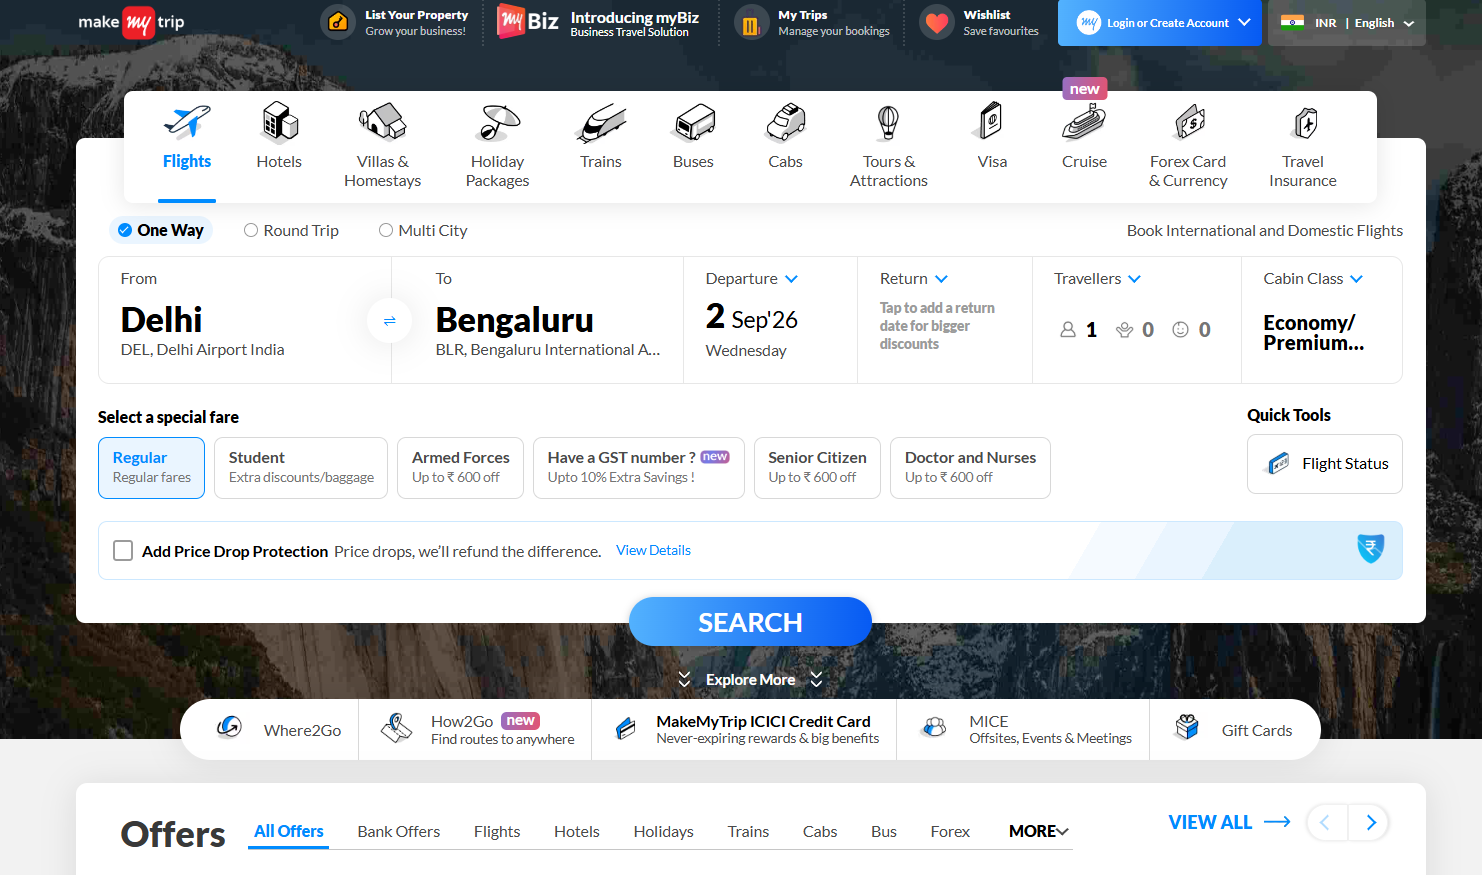Select the Round Trip option
This screenshot has width=1482, height=875.
pos(291,230)
